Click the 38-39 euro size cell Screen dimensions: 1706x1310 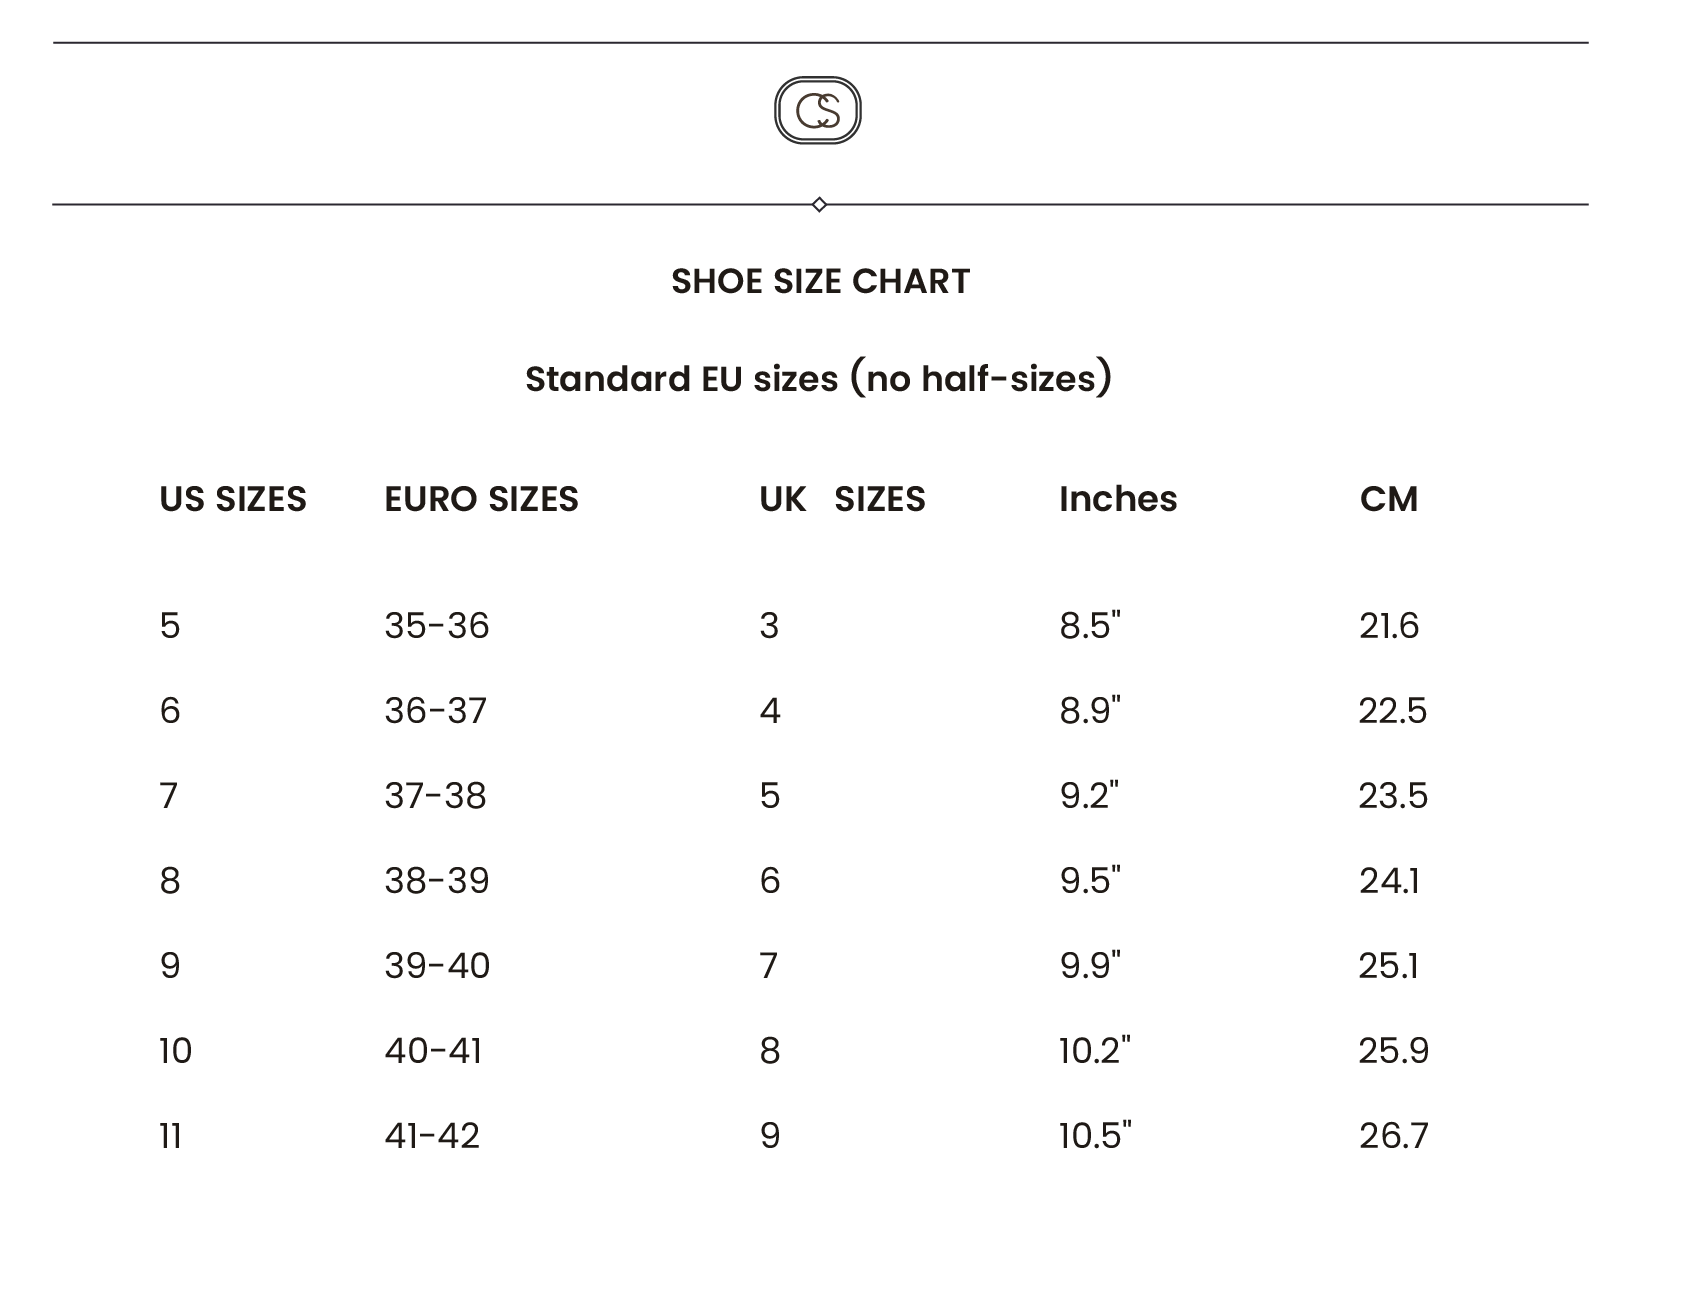pyautogui.click(x=437, y=881)
